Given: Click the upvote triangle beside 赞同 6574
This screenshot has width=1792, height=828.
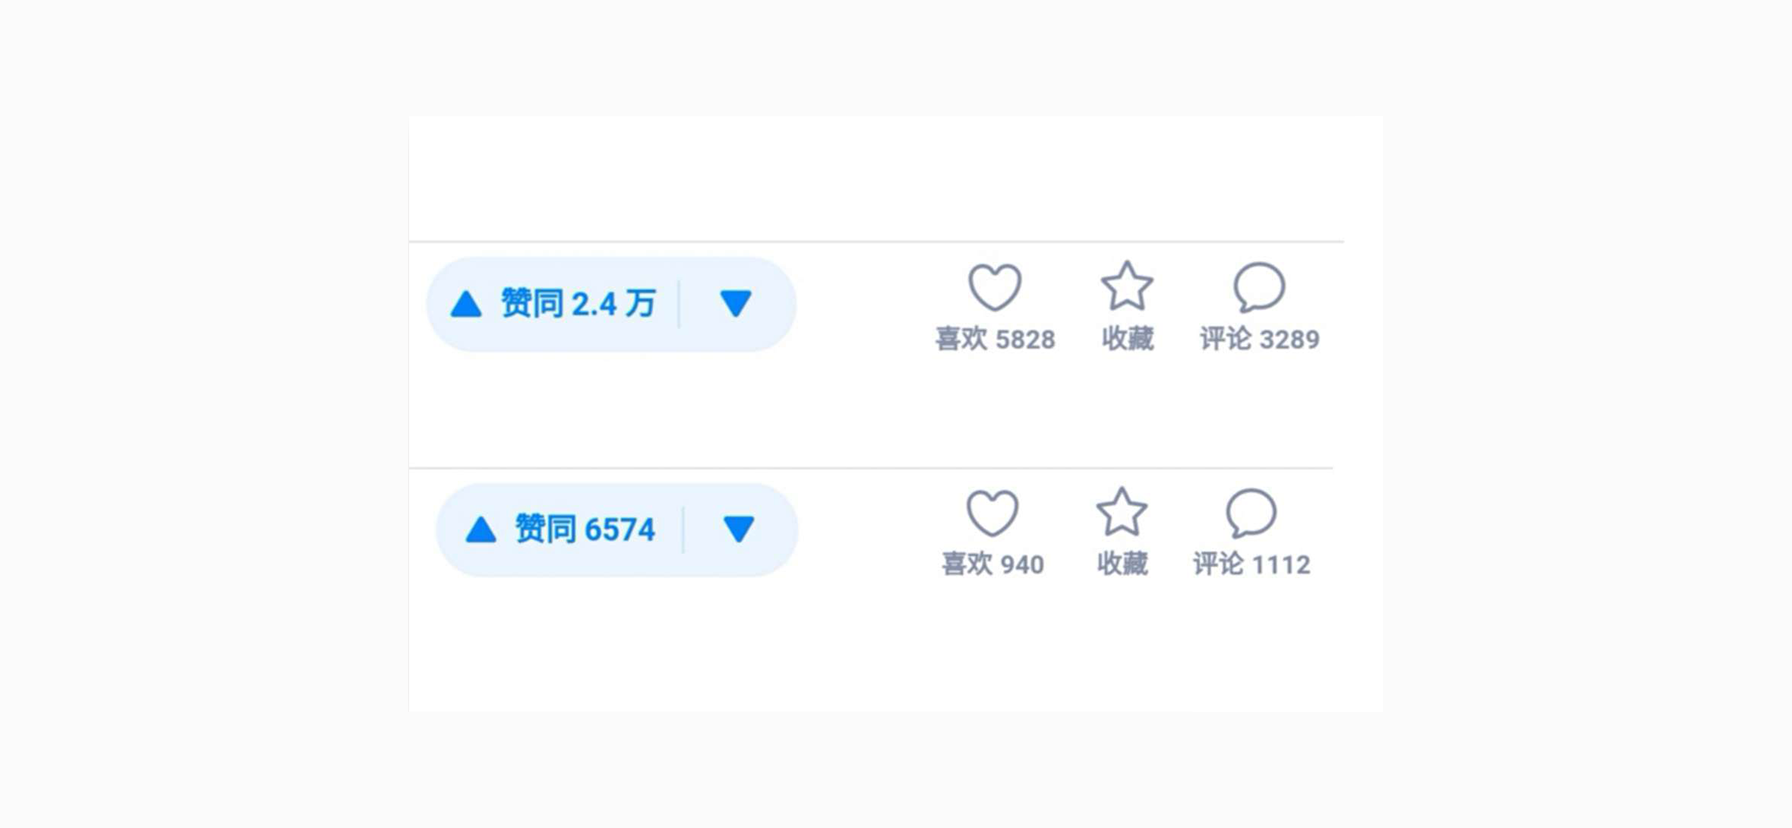Looking at the screenshot, I should point(481,530).
